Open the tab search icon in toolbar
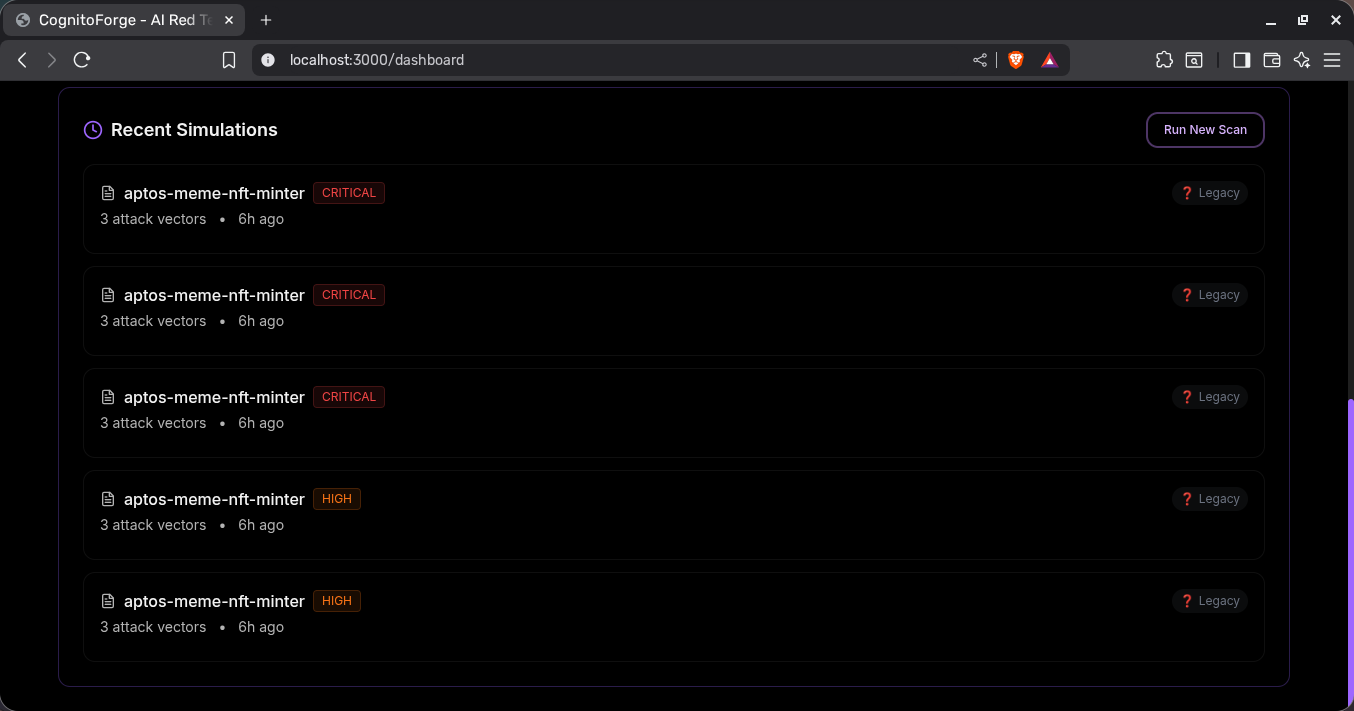The width and height of the screenshot is (1354, 711). (x=1194, y=60)
